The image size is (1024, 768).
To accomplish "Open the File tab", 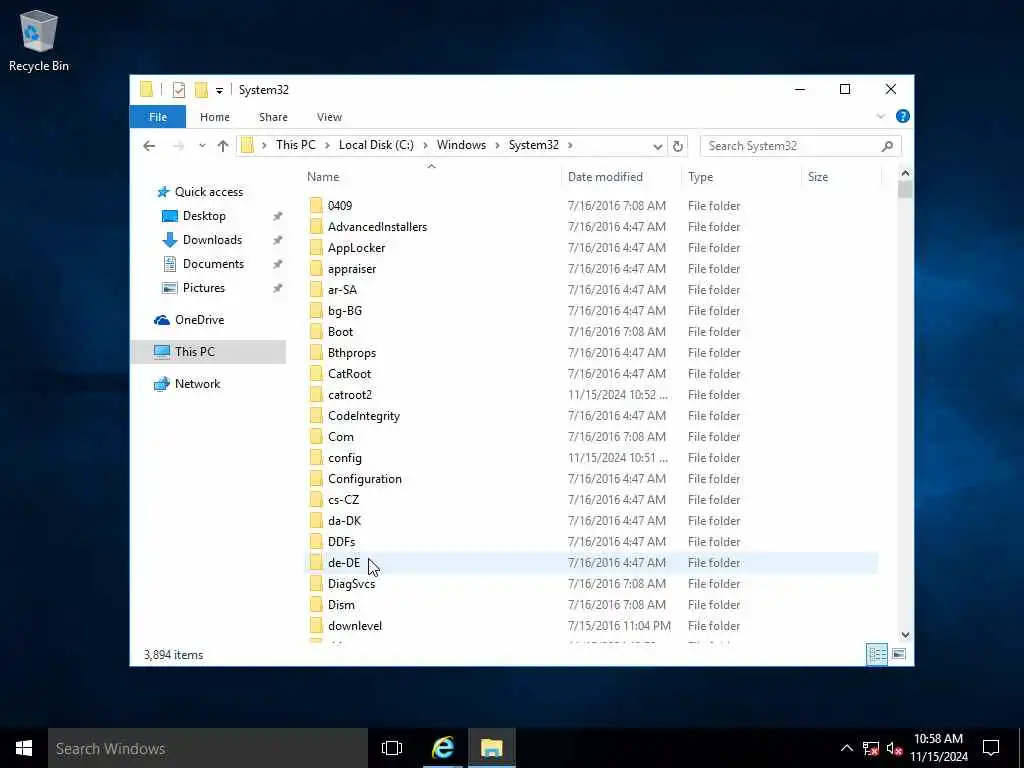I will click(157, 117).
